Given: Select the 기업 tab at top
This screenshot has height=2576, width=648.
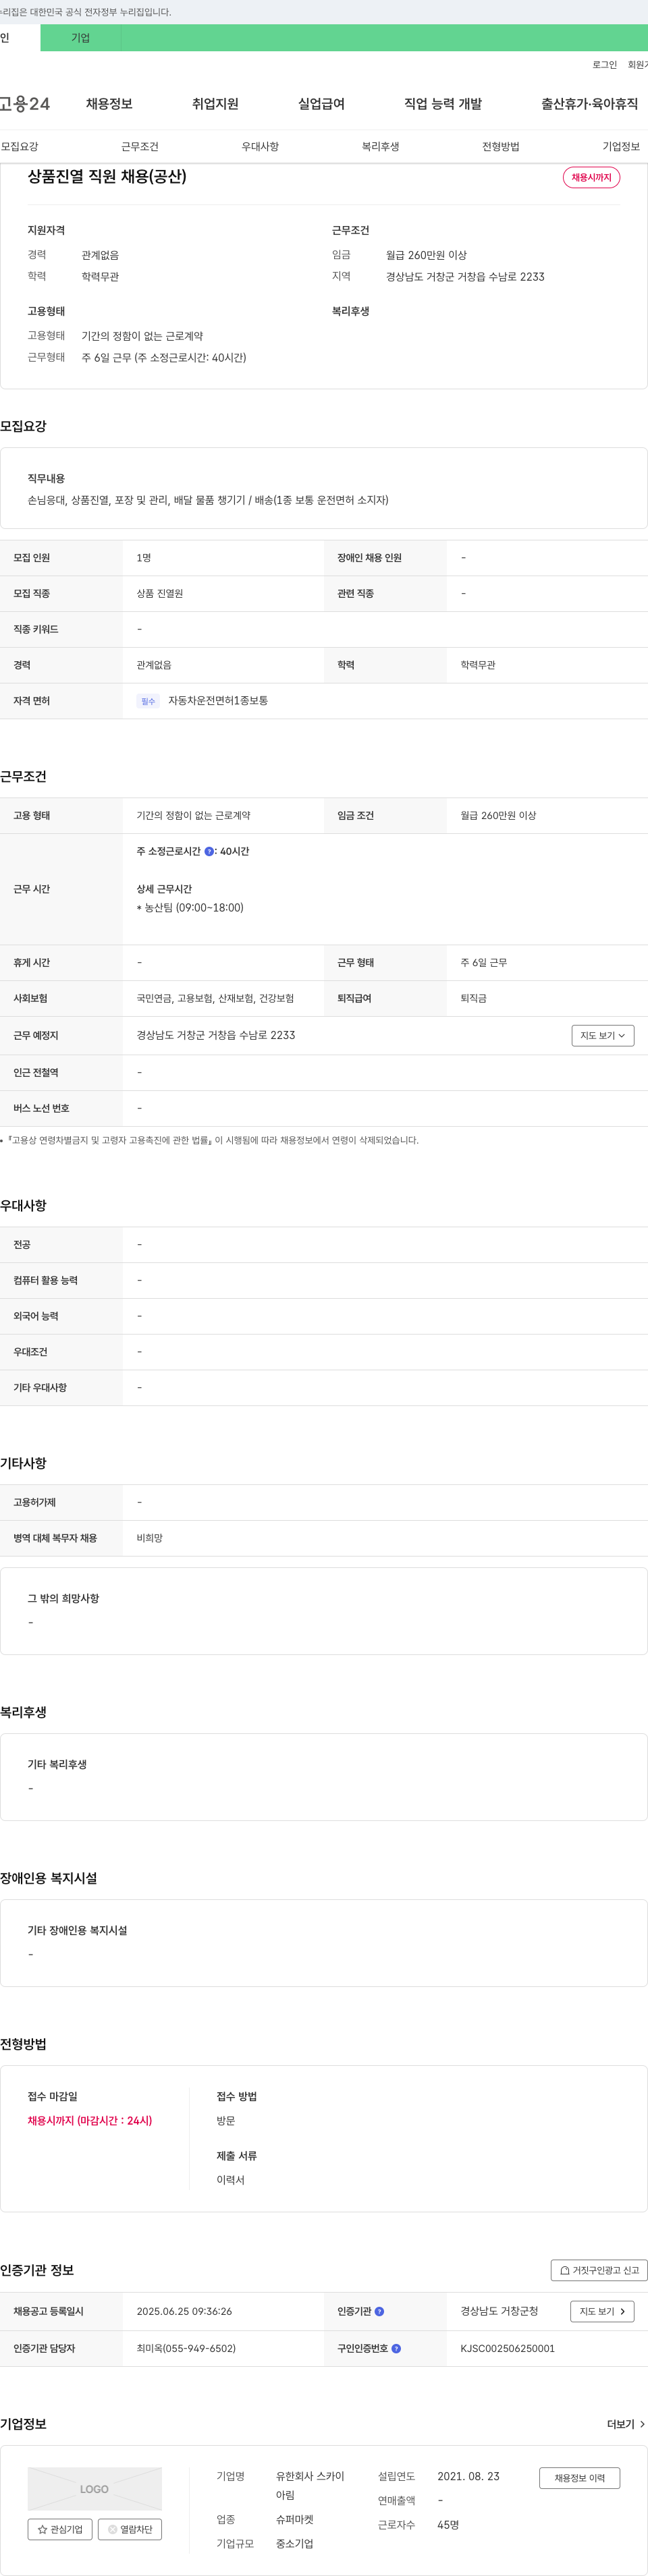Looking at the screenshot, I should [x=80, y=38].
